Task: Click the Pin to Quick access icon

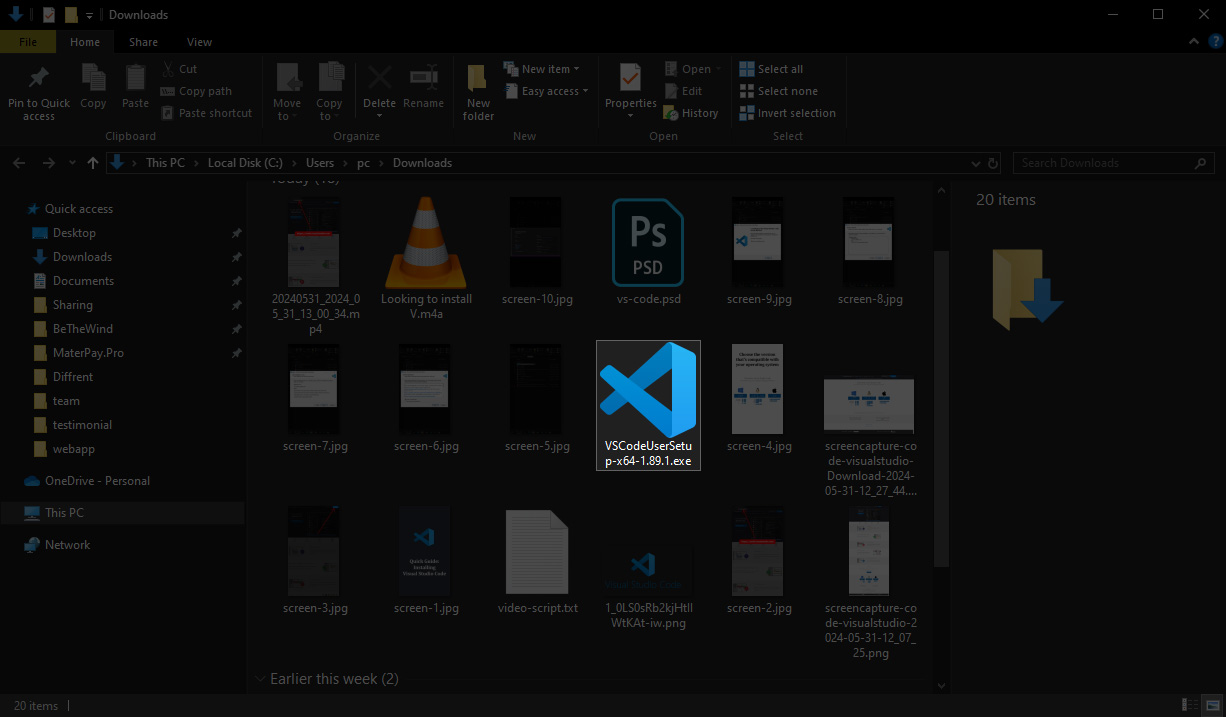Action: pos(38,78)
